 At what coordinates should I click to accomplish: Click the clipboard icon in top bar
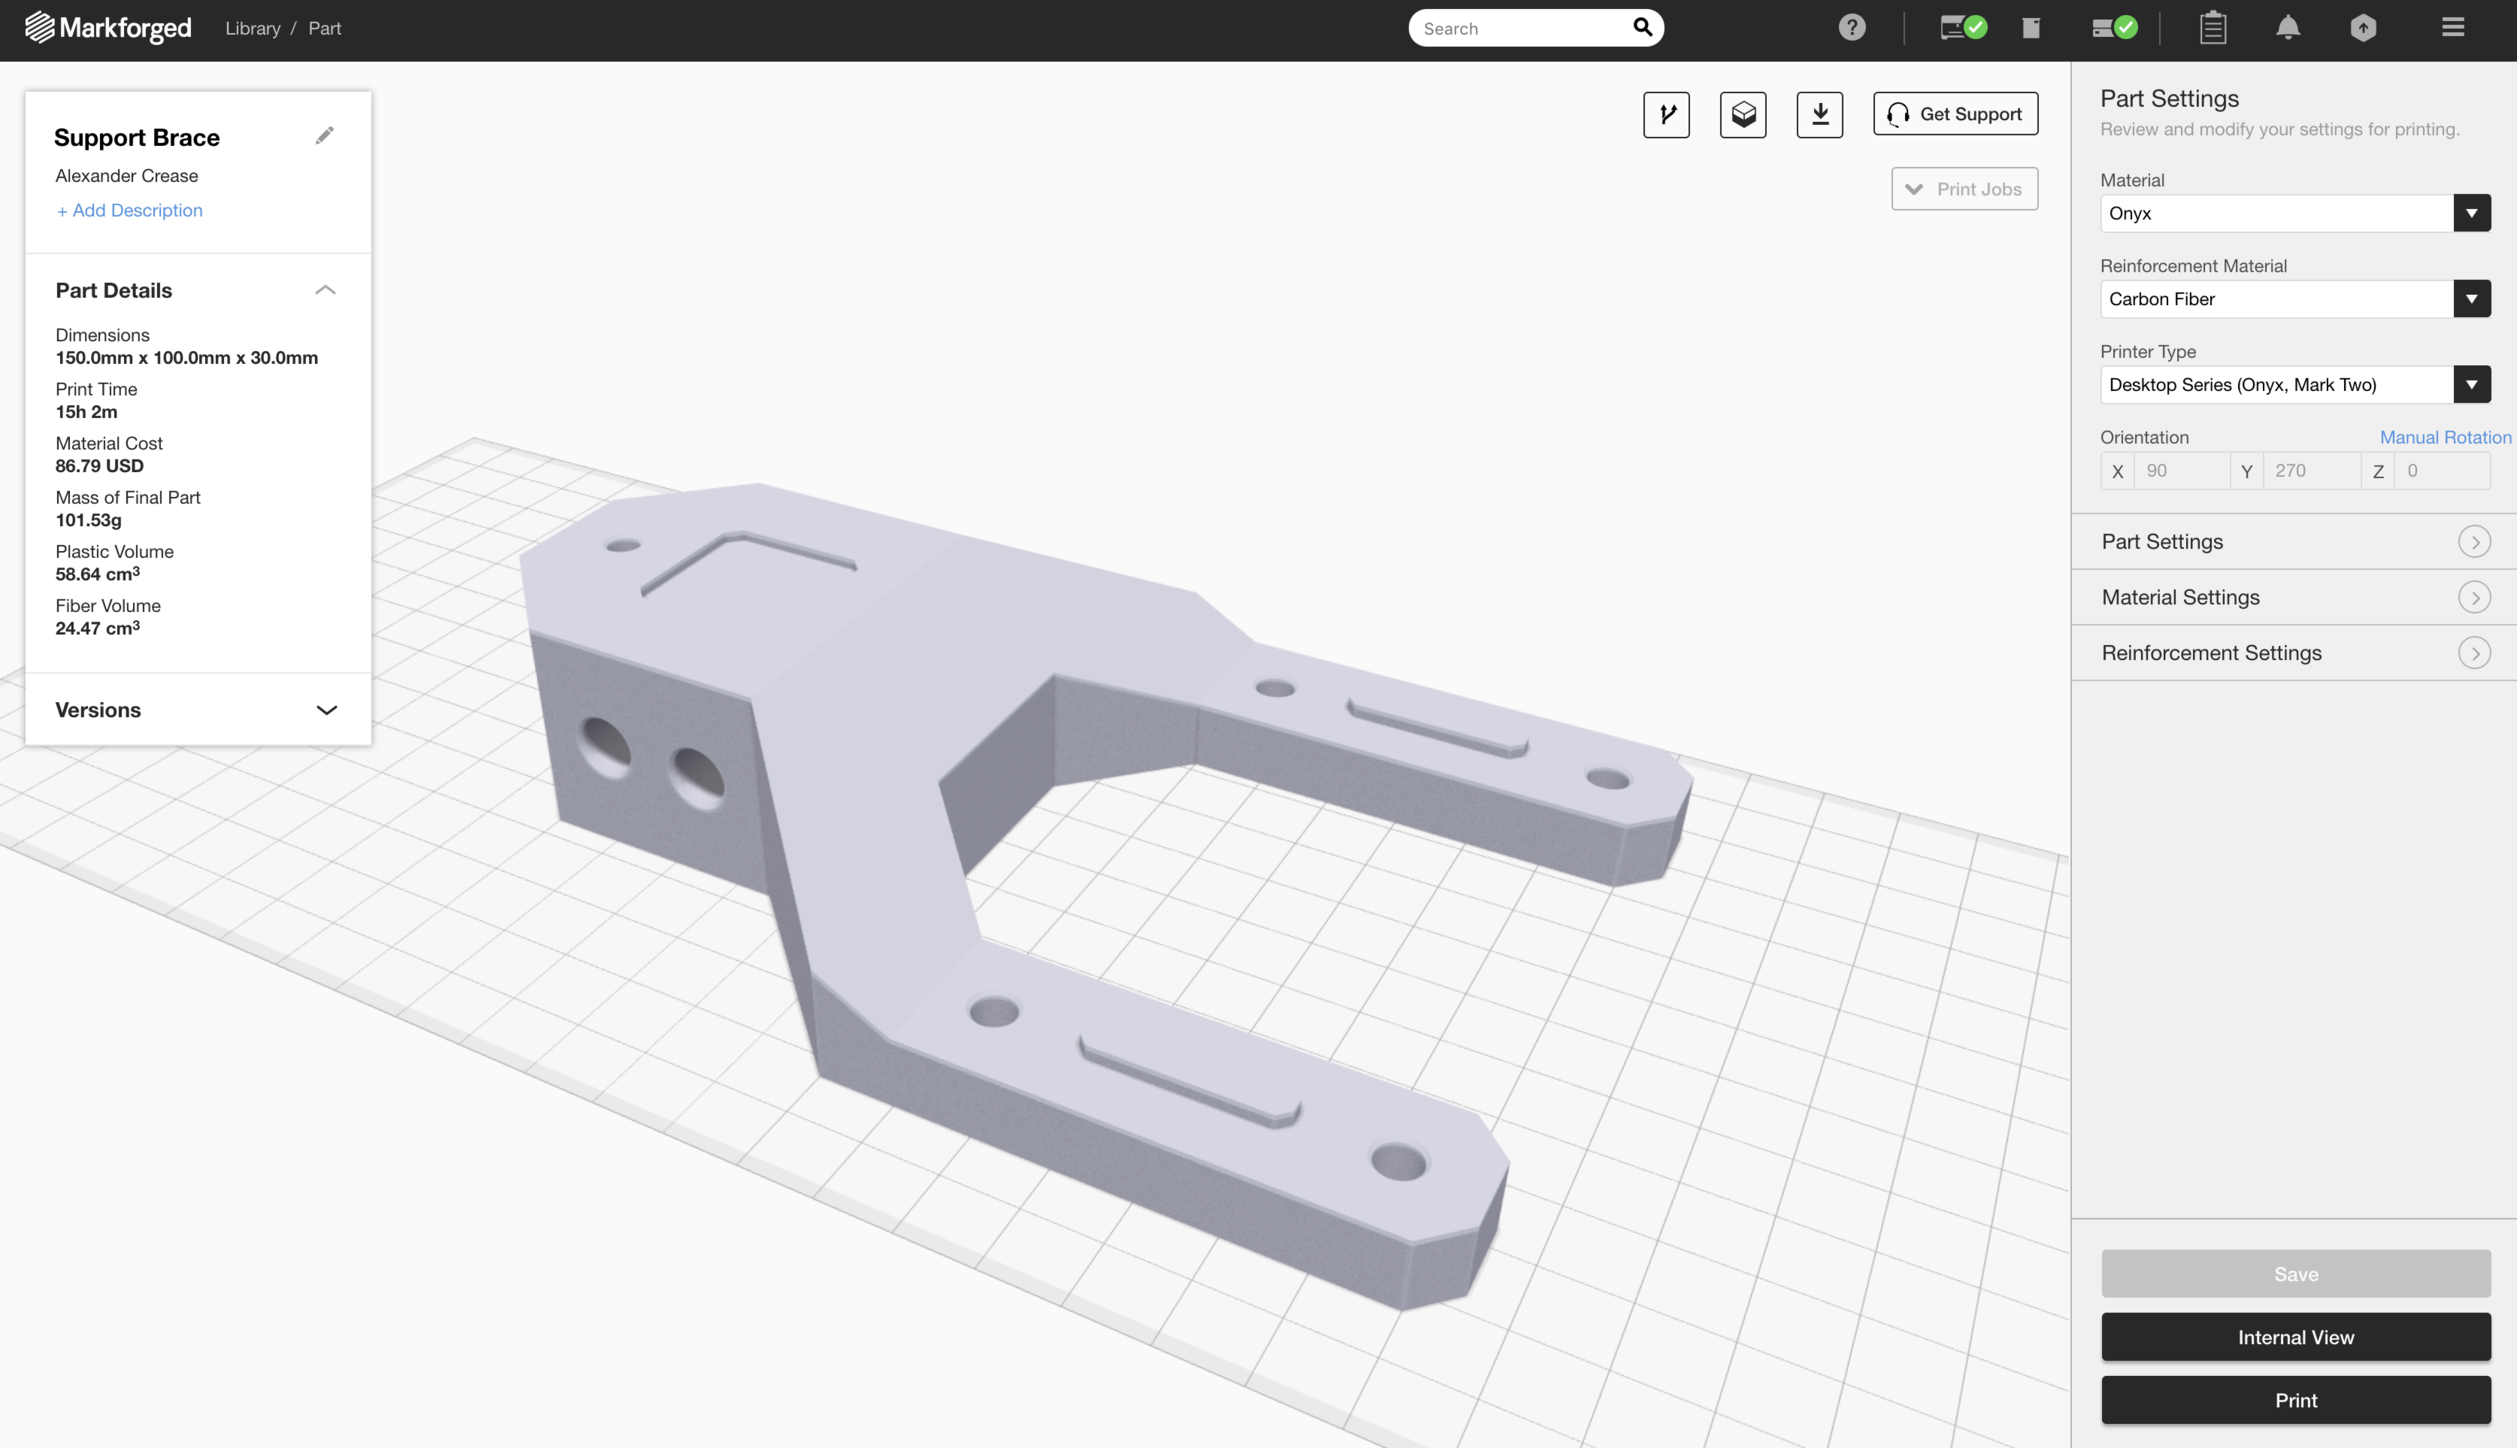(2212, 28)
